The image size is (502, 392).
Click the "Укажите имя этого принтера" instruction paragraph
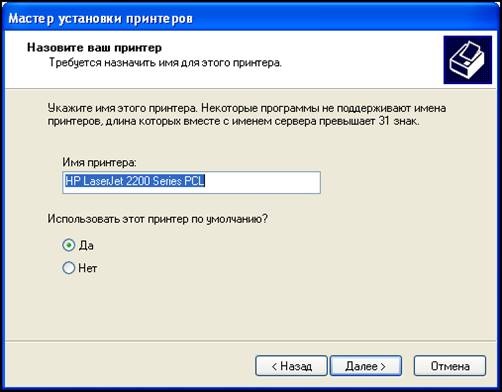coord(247,115)
